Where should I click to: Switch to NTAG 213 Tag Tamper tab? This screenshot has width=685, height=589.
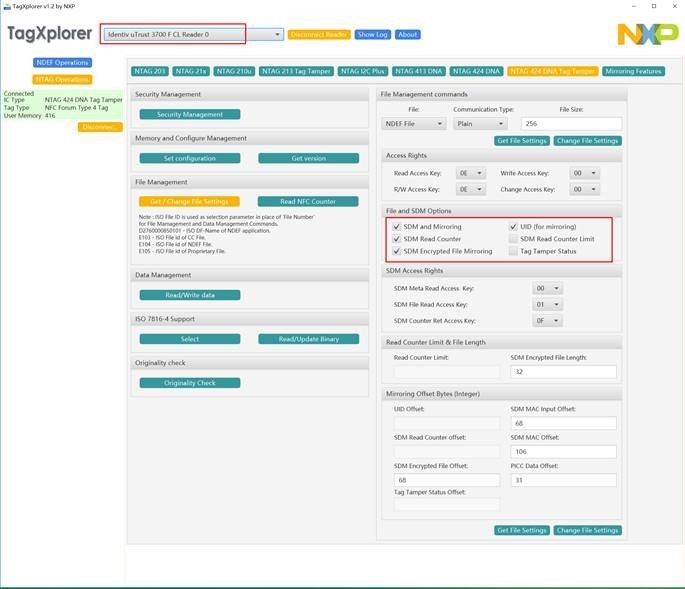[x=296, y=71]
